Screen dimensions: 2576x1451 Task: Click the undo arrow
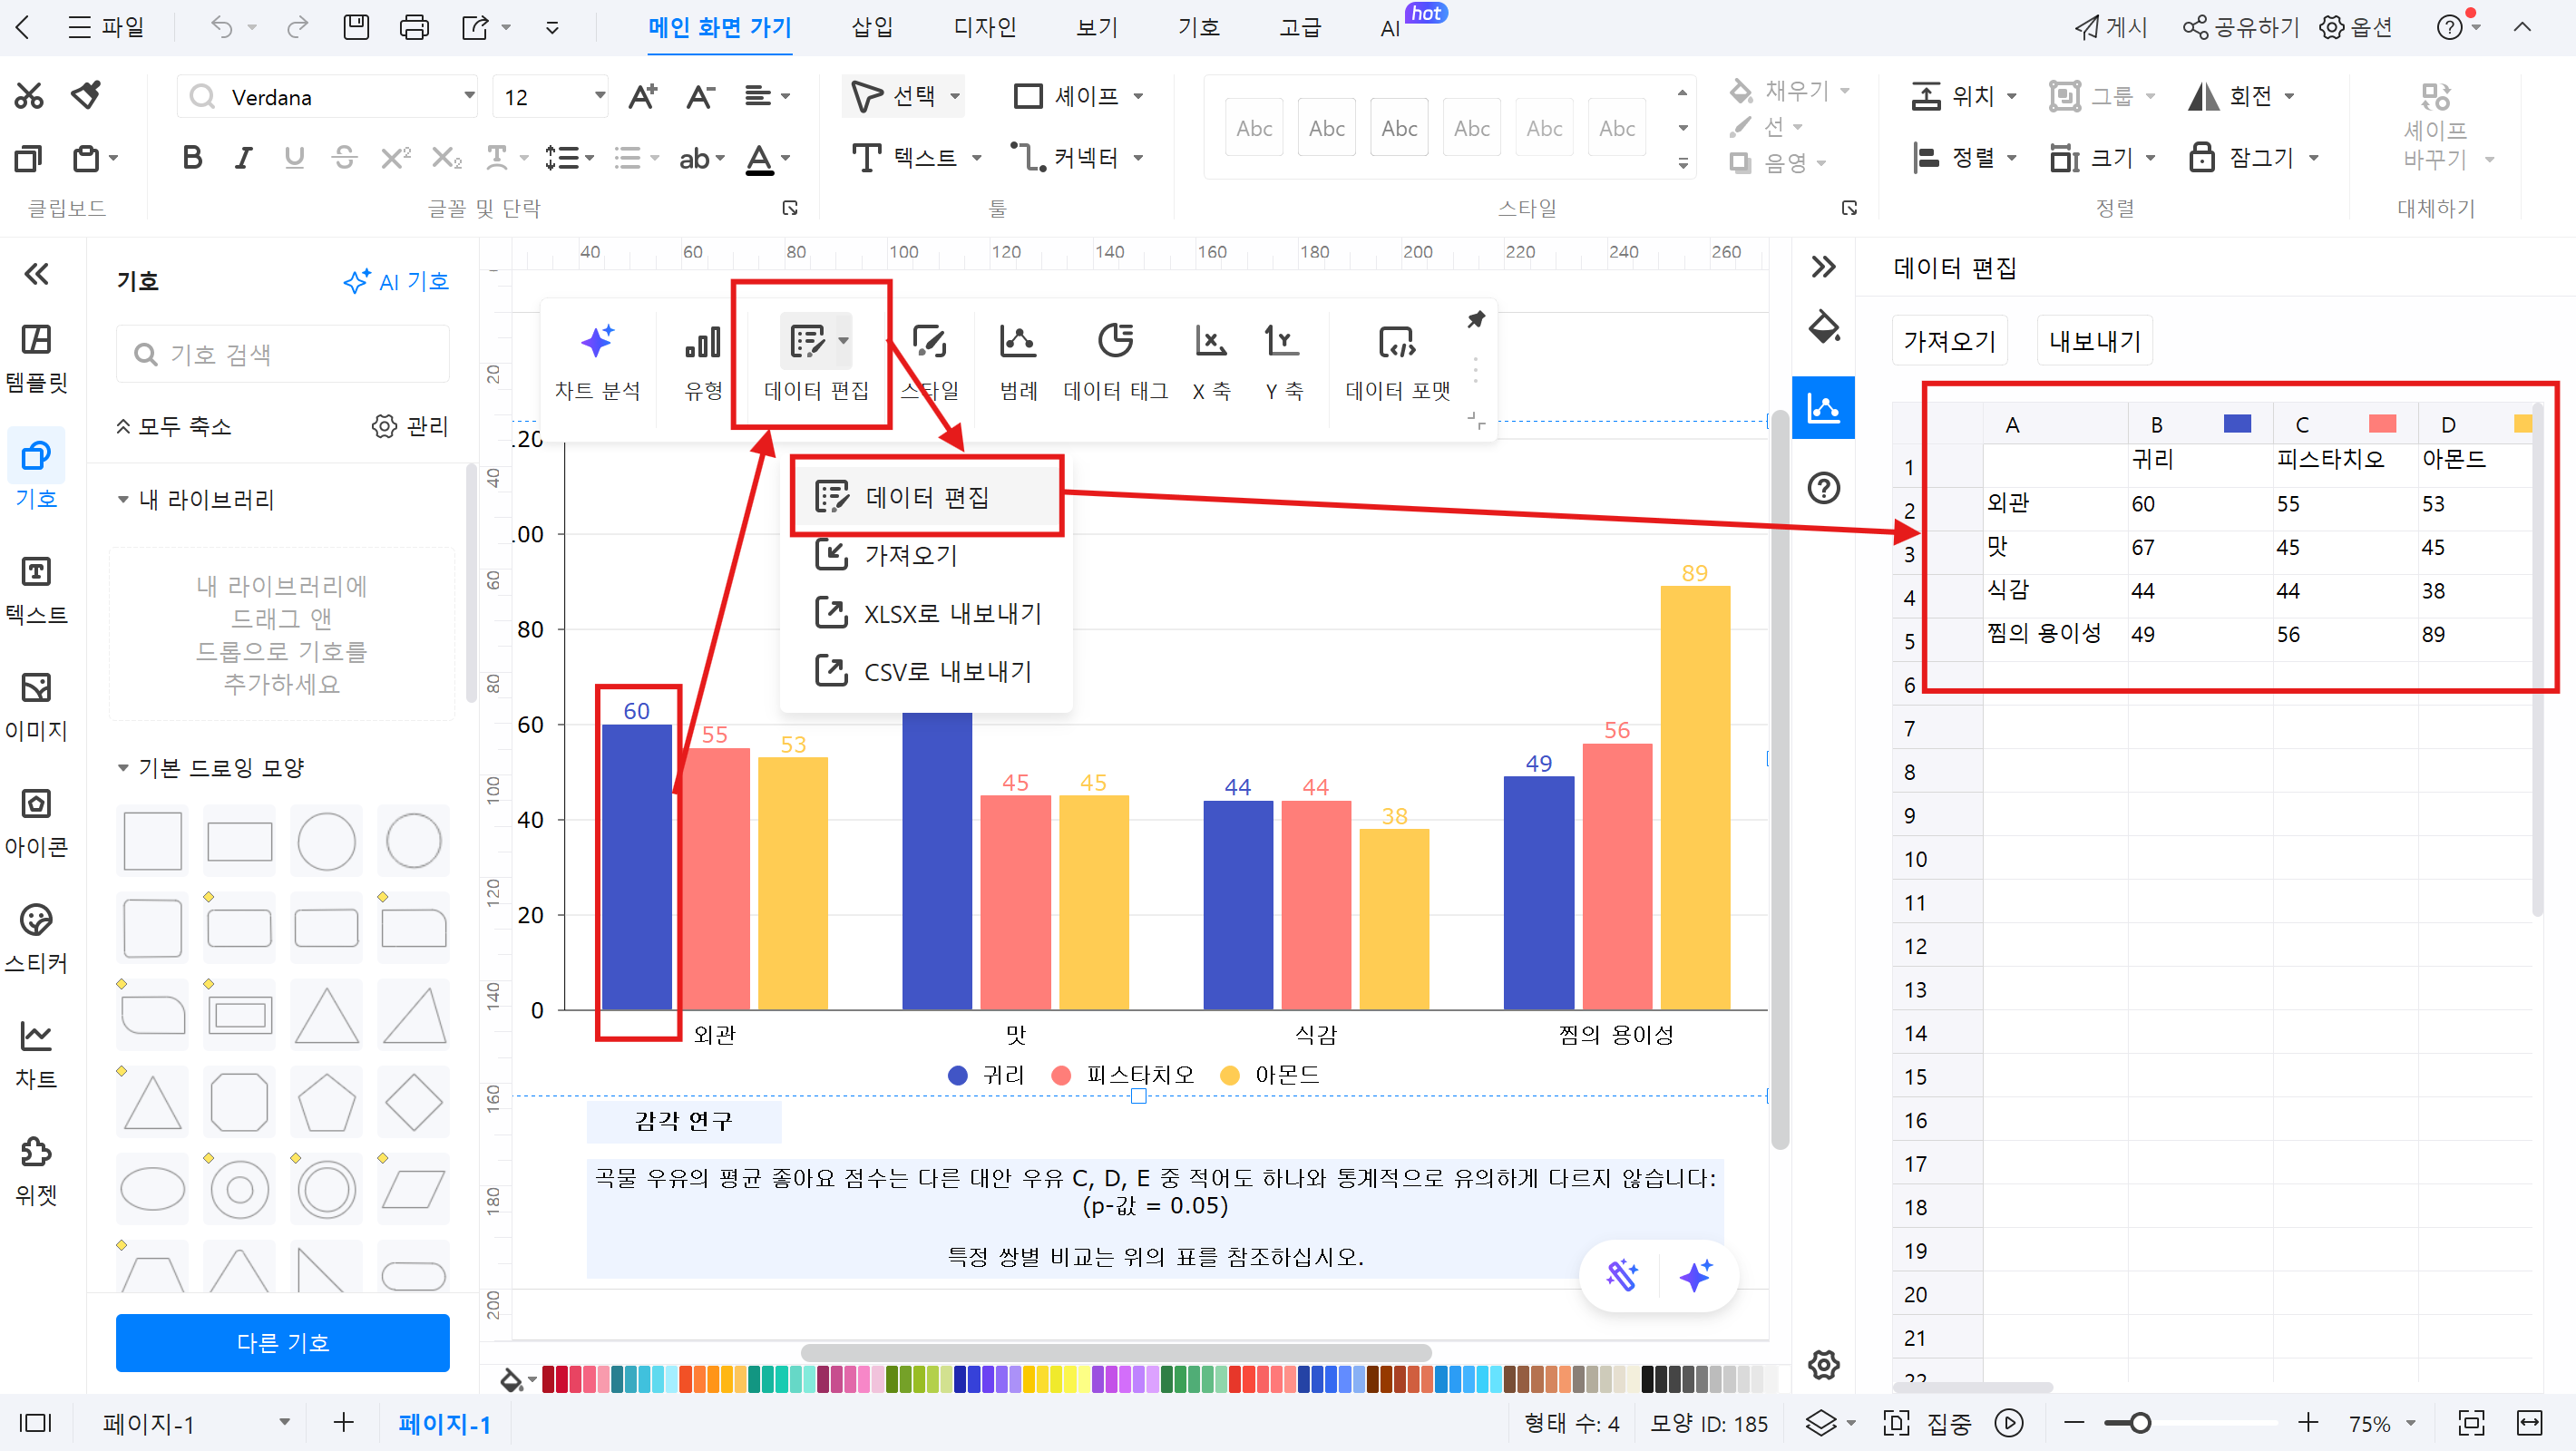(222, 27)
